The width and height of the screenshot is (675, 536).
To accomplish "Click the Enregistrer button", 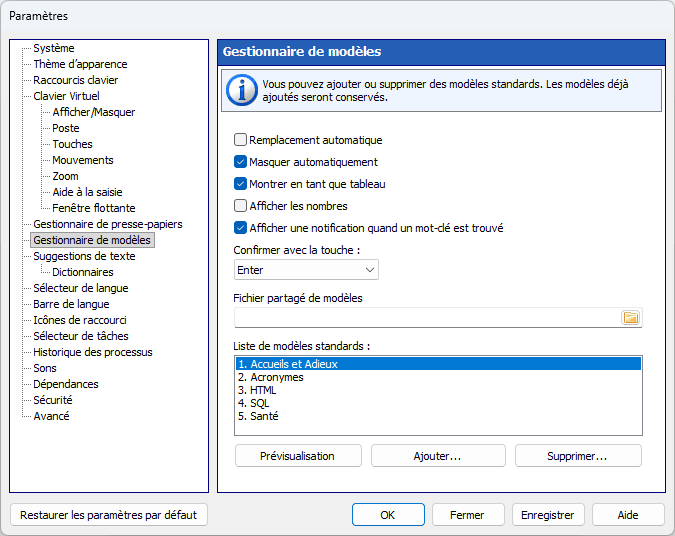I will click(x=548, y=515).
